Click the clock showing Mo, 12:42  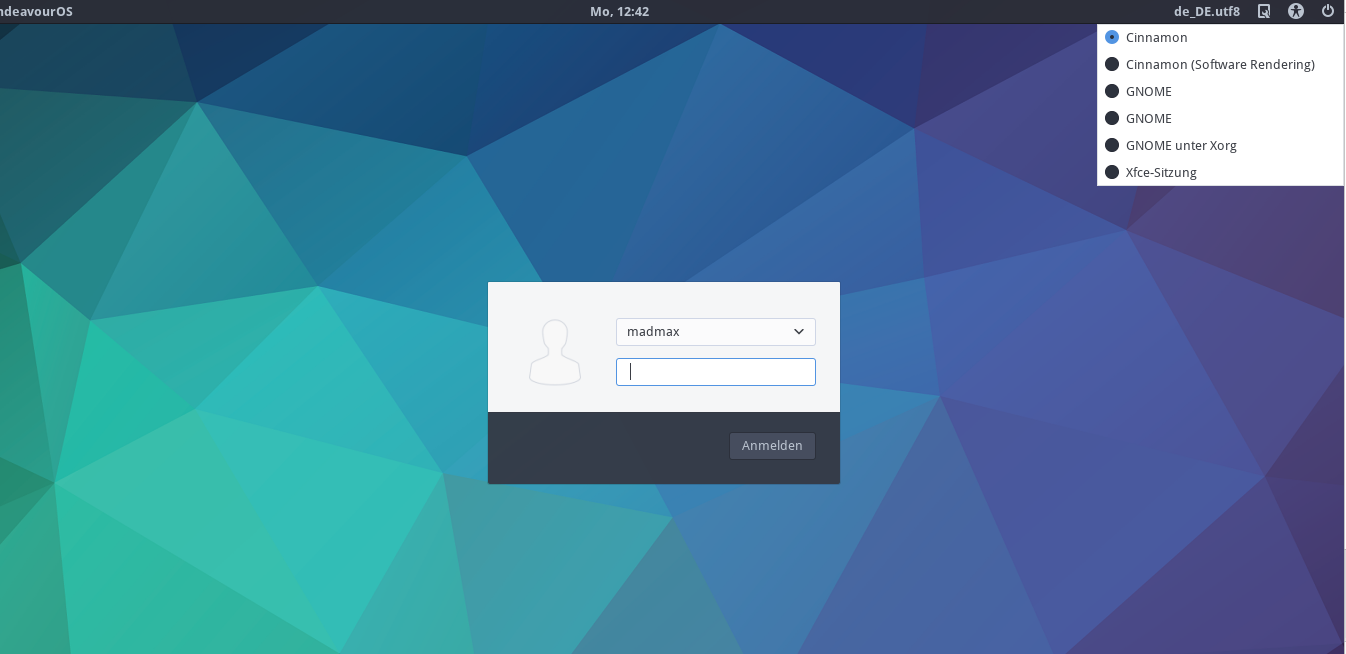pyautogui.click(x=619, y=12)
